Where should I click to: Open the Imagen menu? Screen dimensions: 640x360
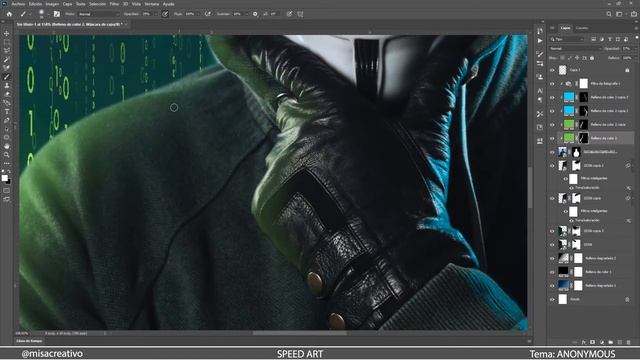tap(52, 4)
